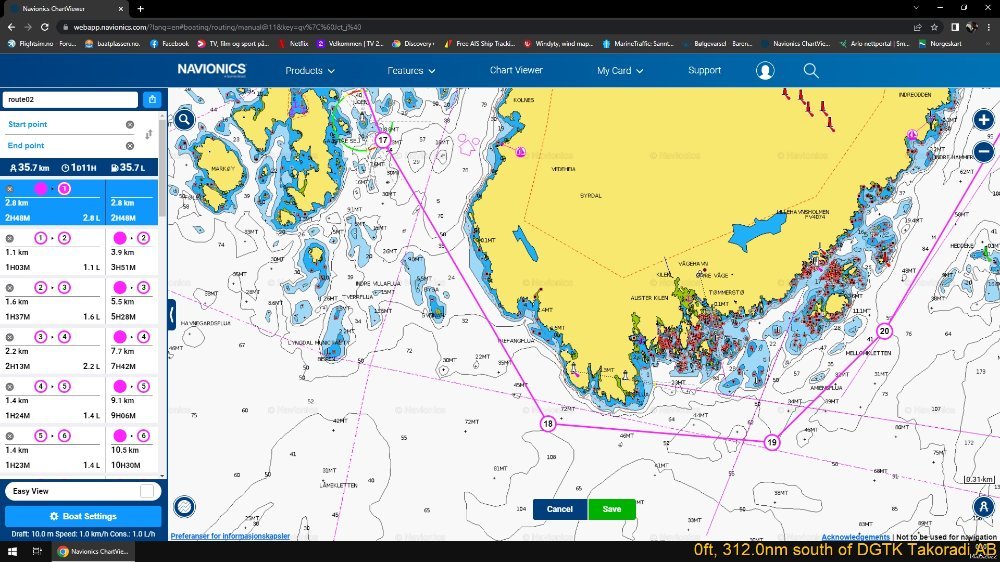The height and width of the screenshot is (562, 1000).
Task: Open Navionics ChartViewer in Windows taskbar
Action: click(93, 551)
